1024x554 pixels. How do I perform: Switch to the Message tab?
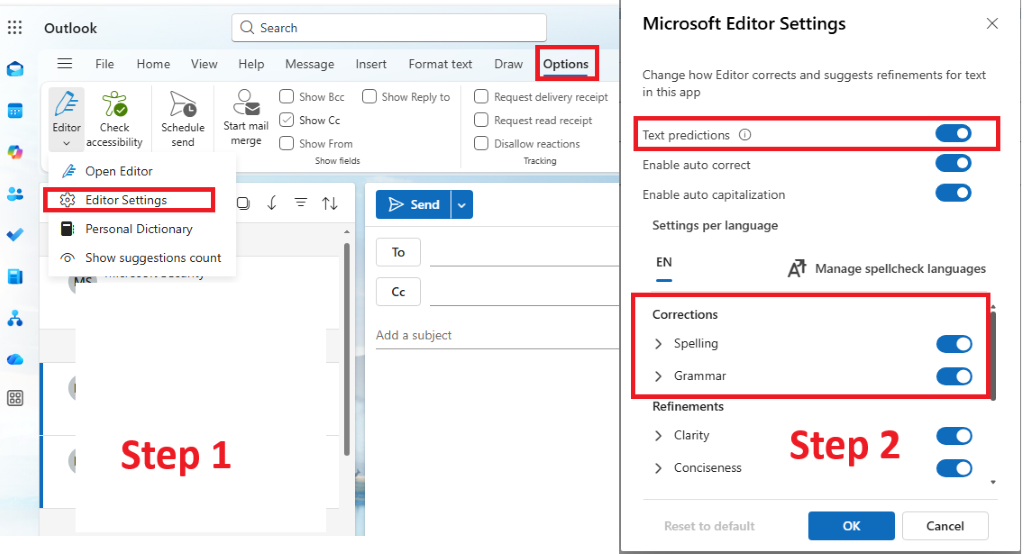[310, 64]
